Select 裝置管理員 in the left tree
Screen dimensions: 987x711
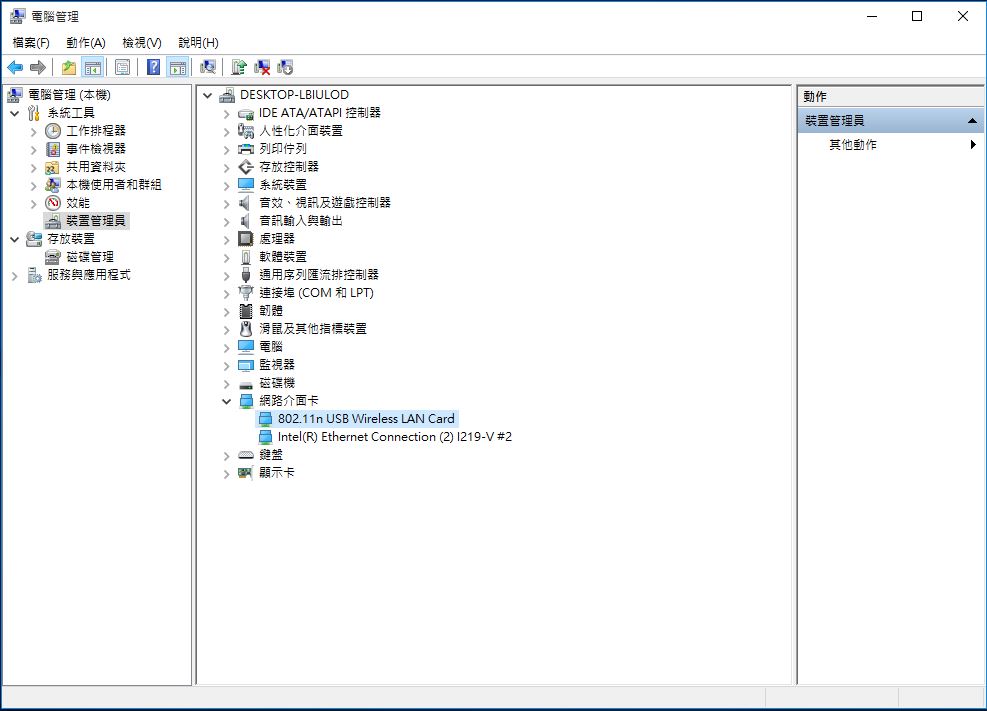pos(96,221)
